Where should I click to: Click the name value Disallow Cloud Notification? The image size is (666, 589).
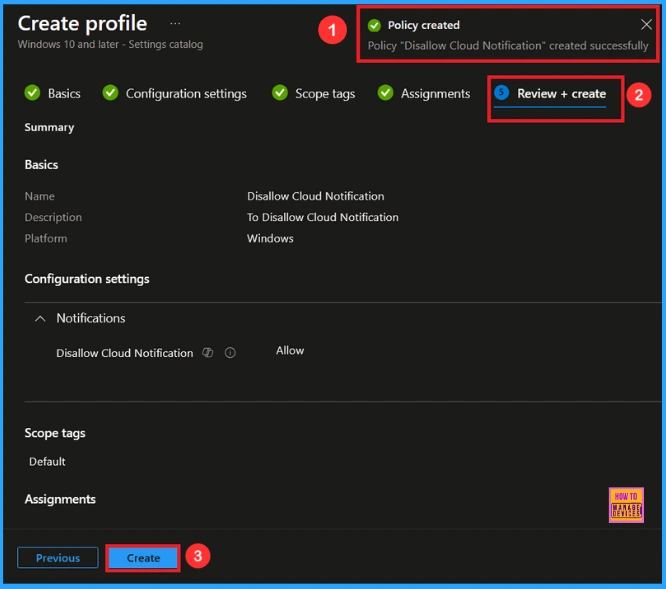[x=316, y=196]
